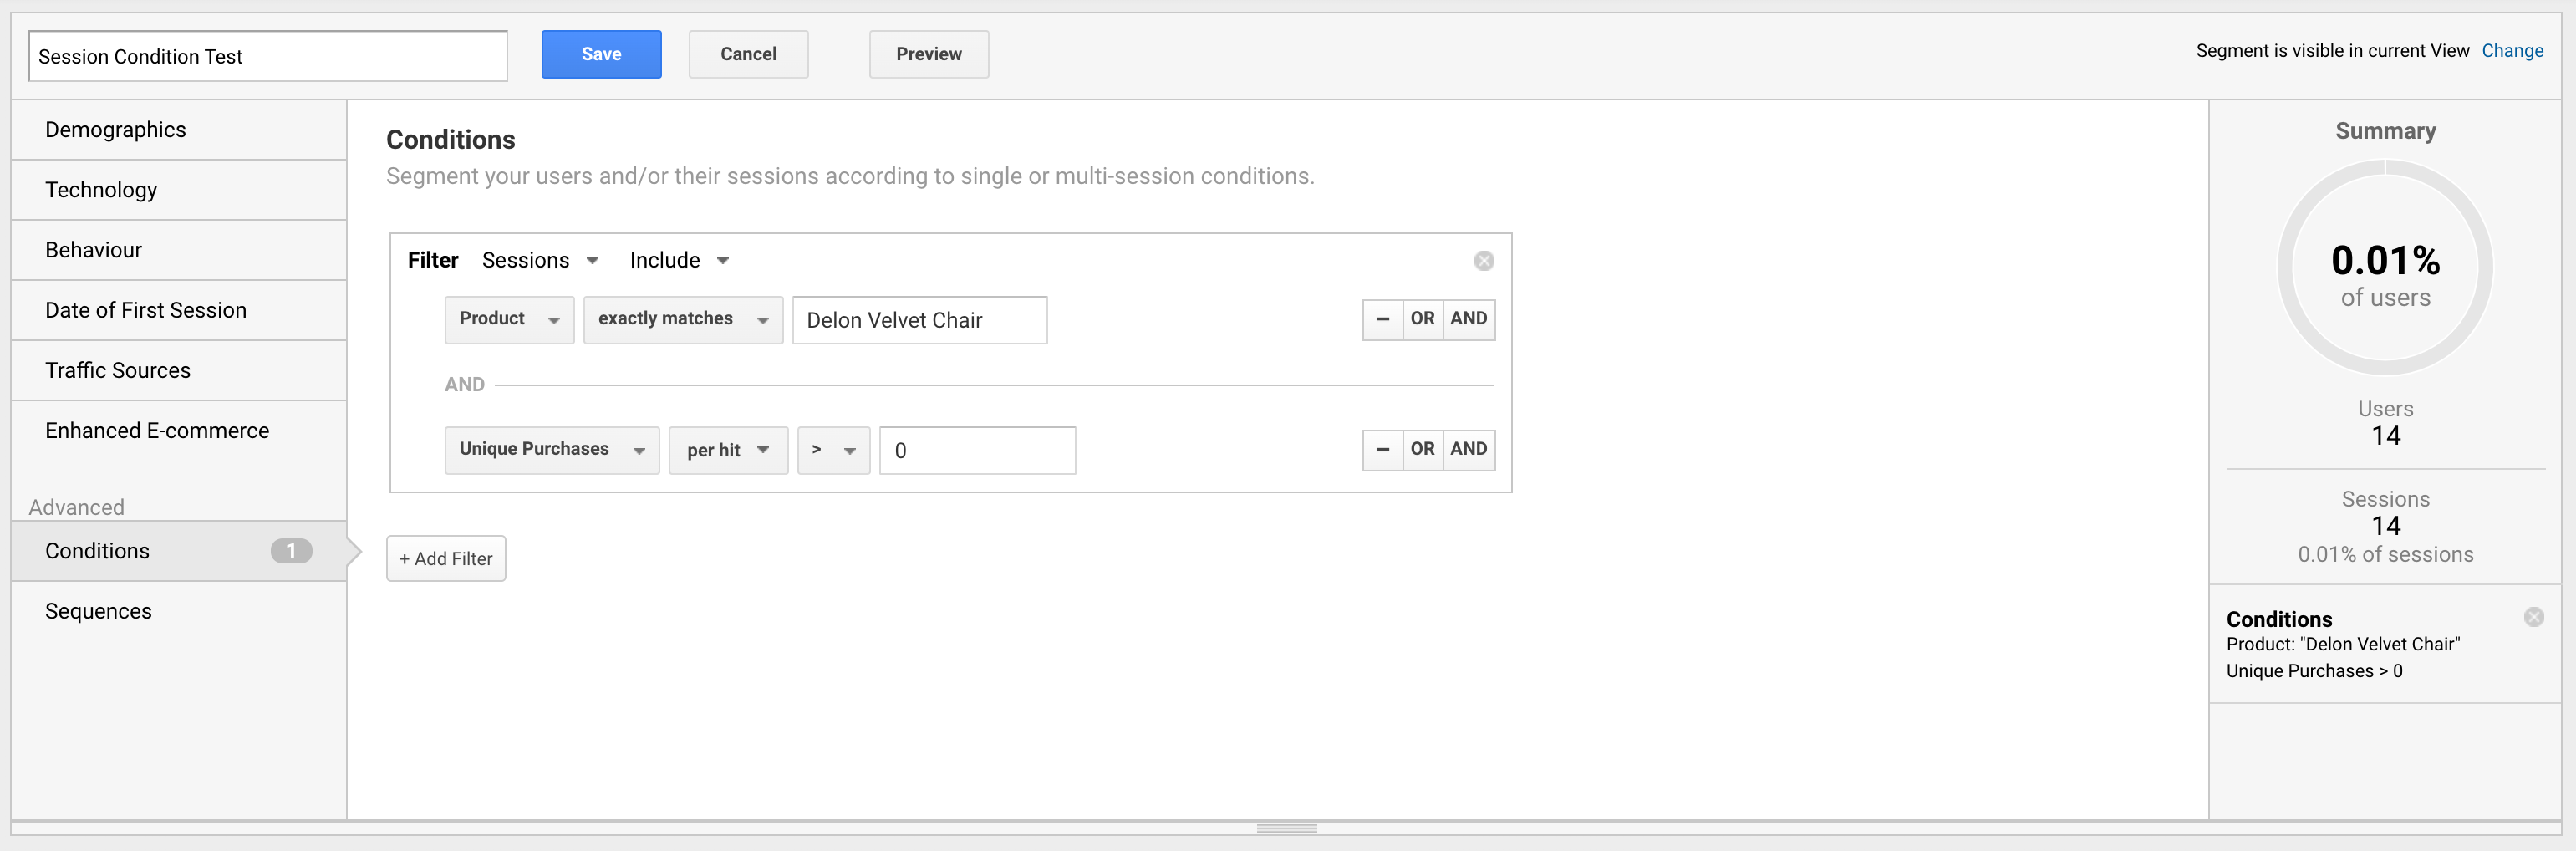Open the Sequences section
This screenshot has width=2576, height=851.
click(98, 611)
